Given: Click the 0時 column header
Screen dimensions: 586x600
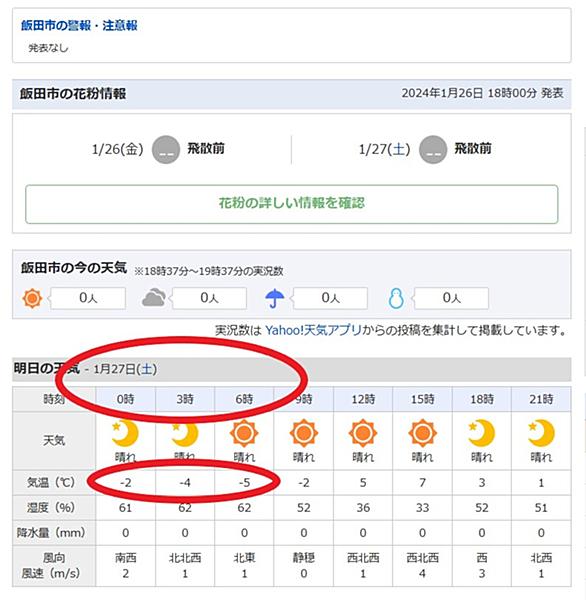Looking at the screenshot, I should click(125, 399).
